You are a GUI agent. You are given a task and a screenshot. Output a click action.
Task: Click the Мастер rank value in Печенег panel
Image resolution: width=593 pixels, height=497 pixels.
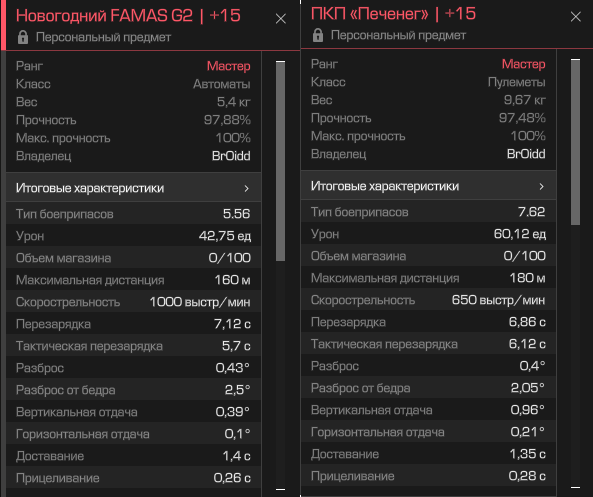(523, 64)
